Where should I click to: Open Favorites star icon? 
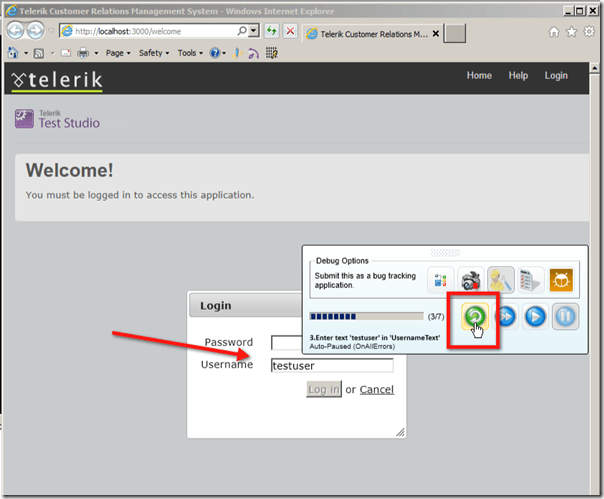(x=572, y=32)
